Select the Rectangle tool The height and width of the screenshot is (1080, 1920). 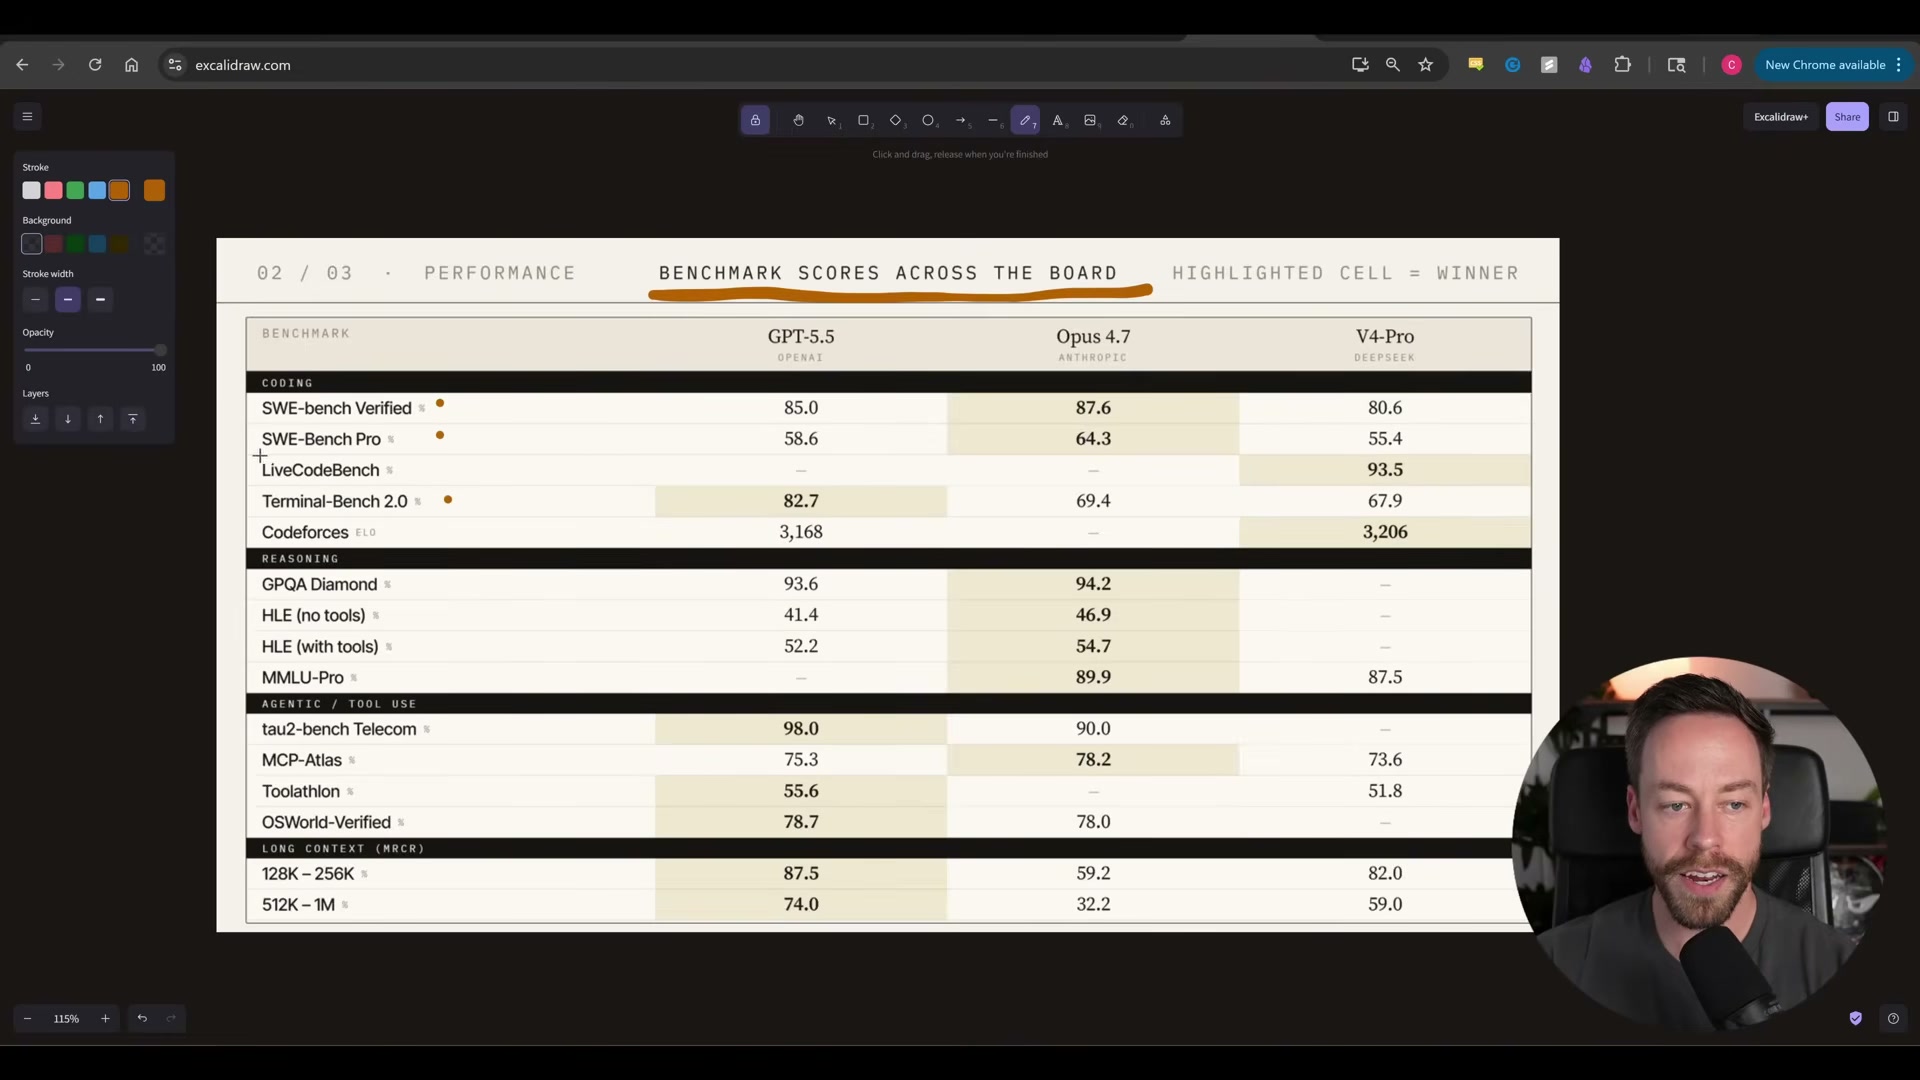pos(864,120)
